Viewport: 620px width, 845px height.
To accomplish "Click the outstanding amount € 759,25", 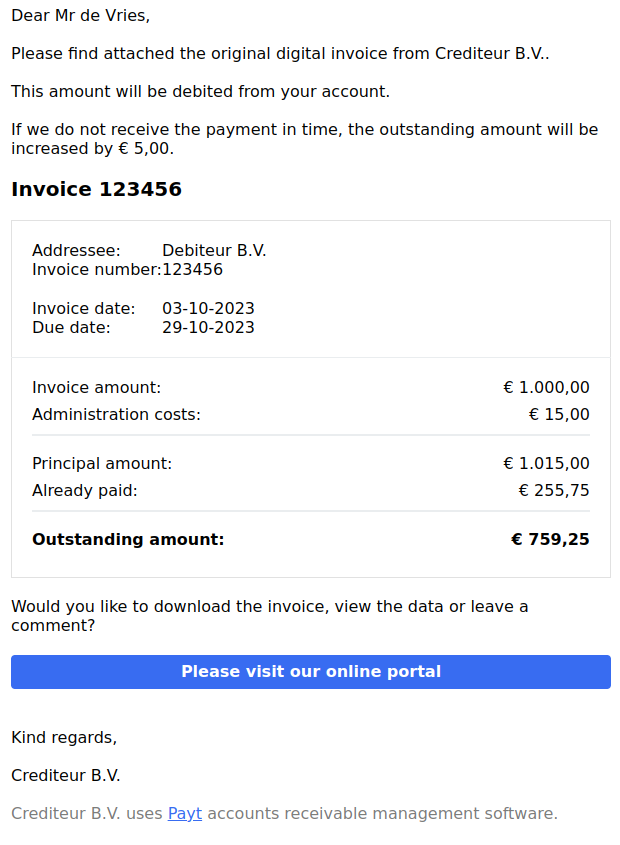I will 550,539.
